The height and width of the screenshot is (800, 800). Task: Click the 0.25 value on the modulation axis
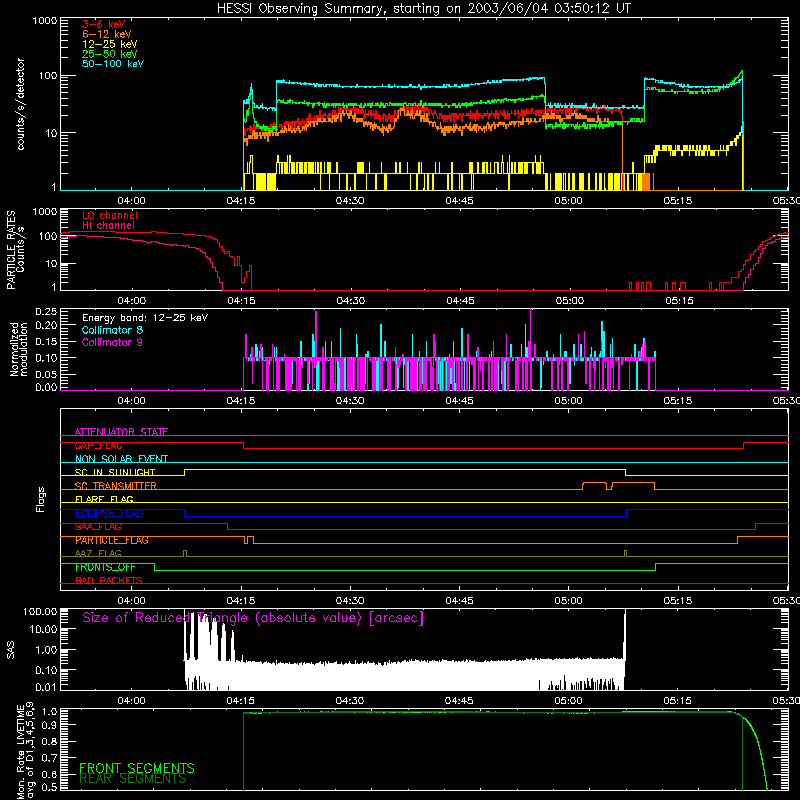click(46, 312)
